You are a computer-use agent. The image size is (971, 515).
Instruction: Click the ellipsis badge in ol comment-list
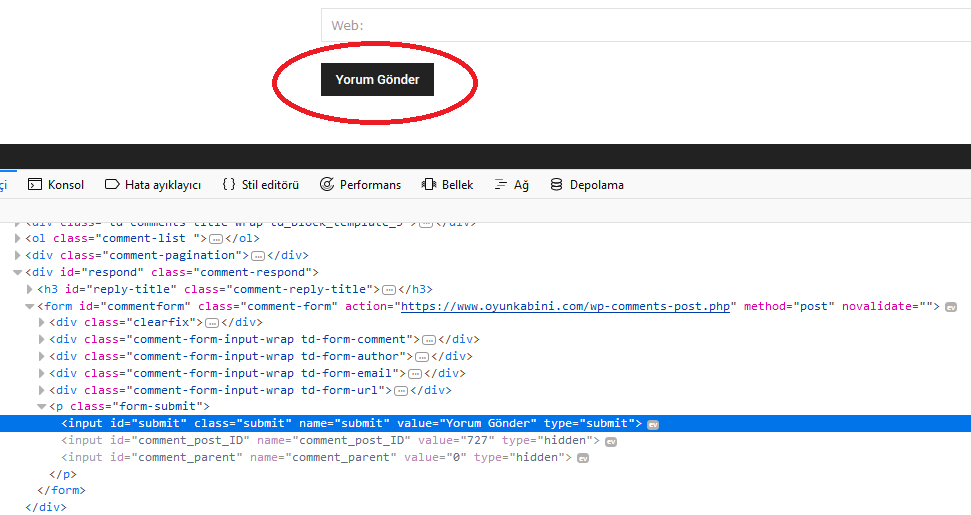click(216, 239)
